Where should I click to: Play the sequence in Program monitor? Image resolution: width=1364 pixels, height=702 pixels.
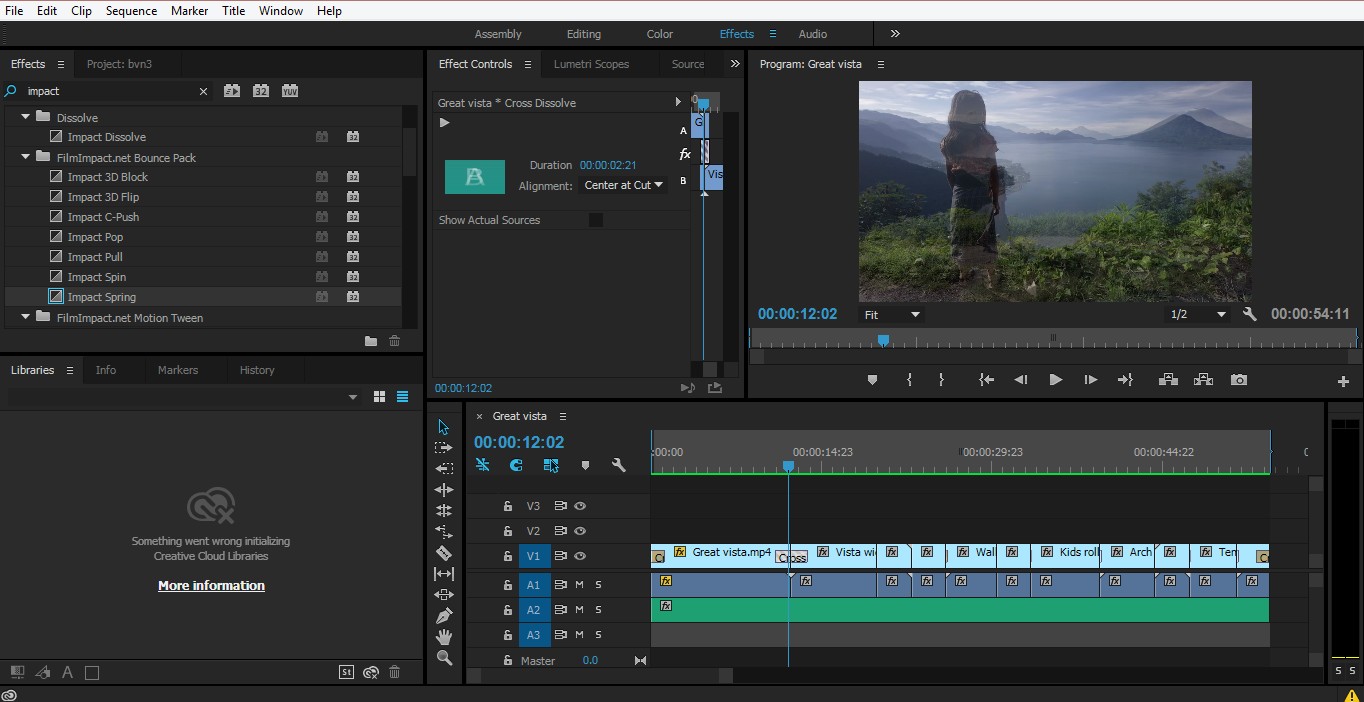click(x=1055, y=380)
